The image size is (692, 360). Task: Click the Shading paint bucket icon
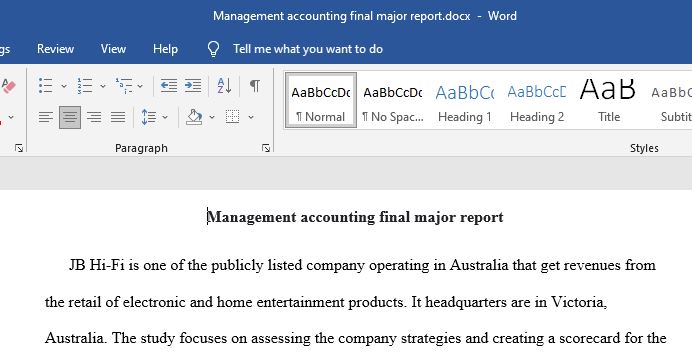[x=194, y=117]
